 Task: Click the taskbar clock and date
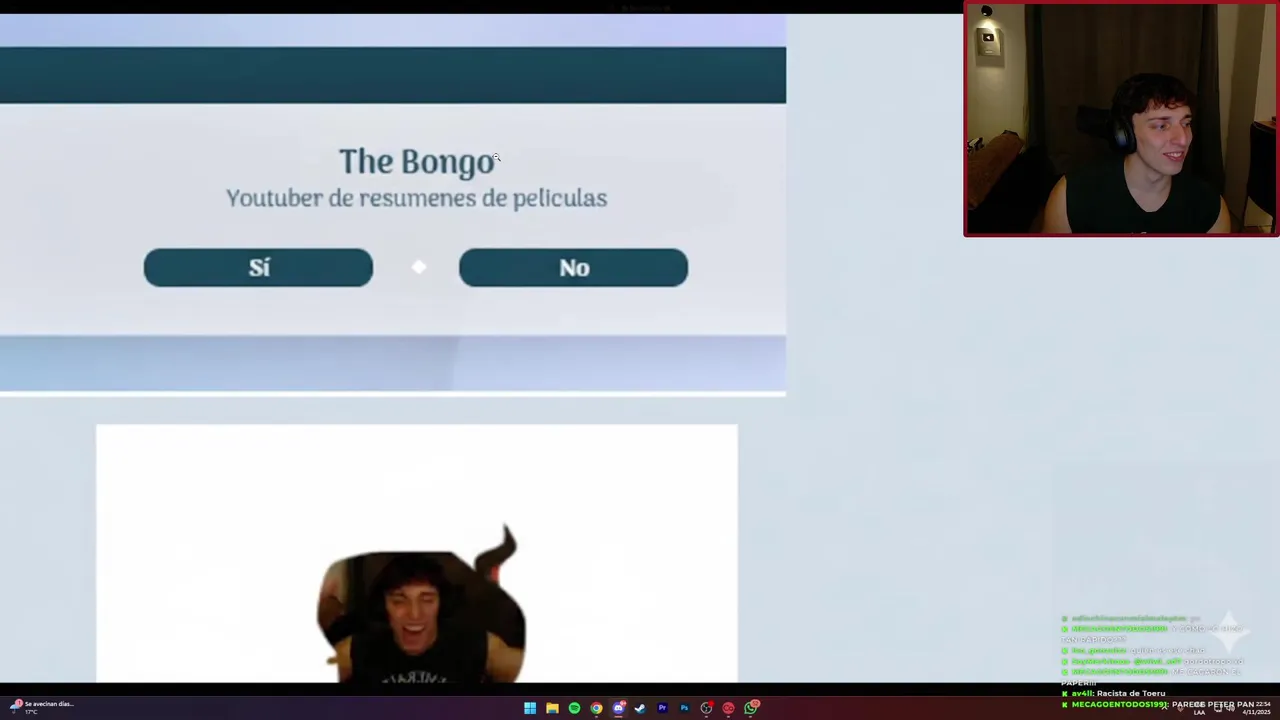click(x=1256, y=708)
